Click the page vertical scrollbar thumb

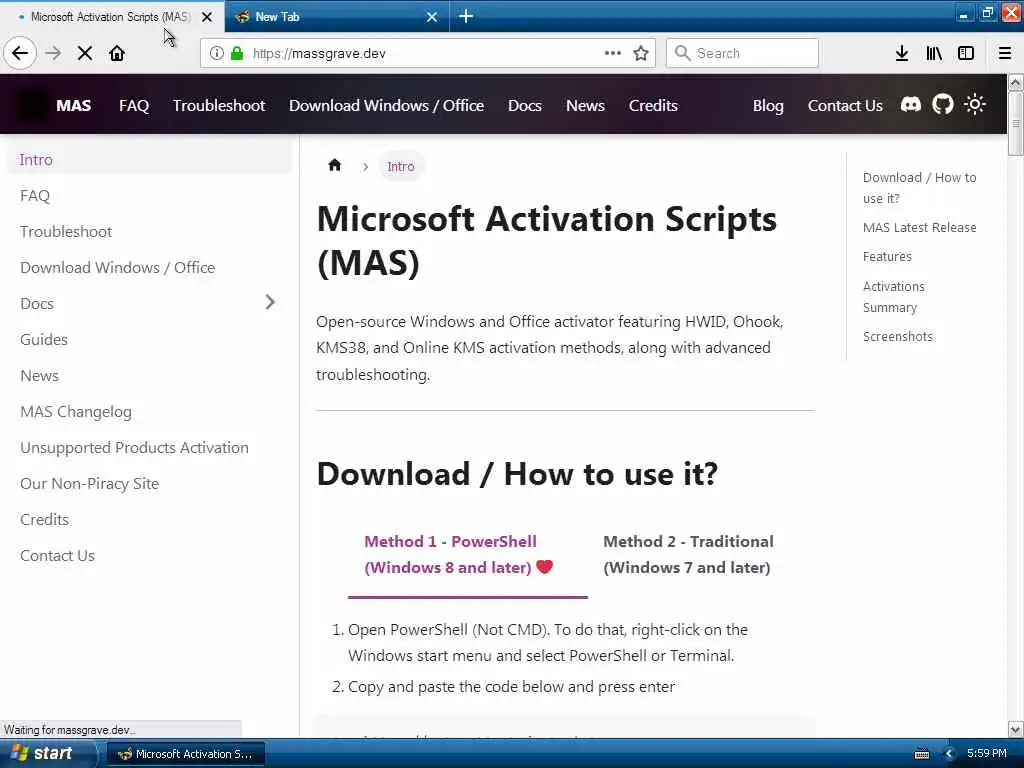pyautogui.click(x=1016, y=123)
